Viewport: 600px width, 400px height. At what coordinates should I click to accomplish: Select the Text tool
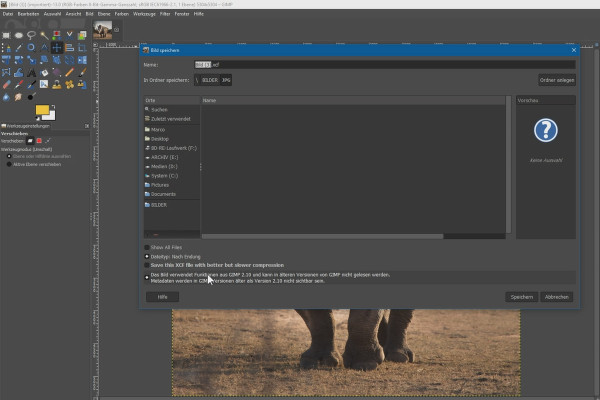31,72
